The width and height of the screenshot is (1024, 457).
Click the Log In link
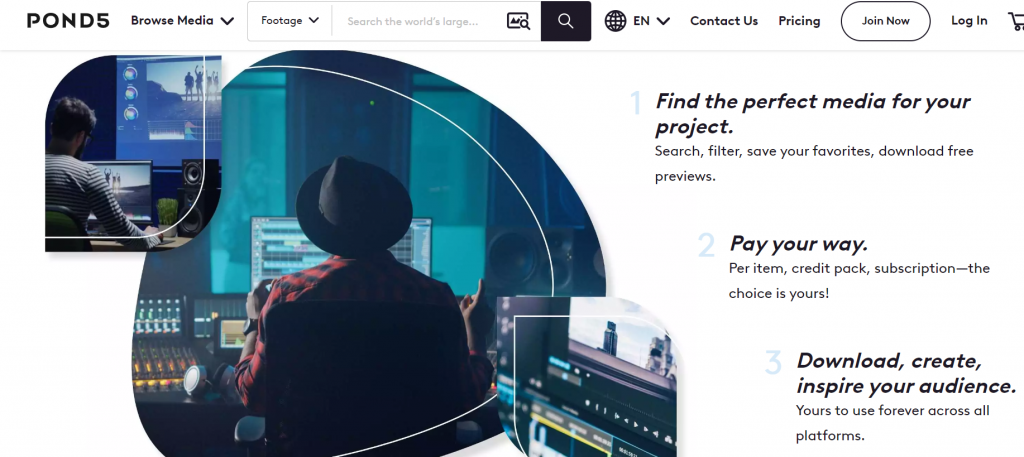(x=969, y=21)
